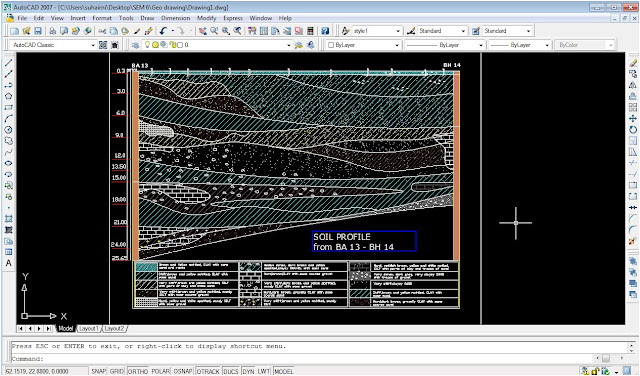Image resolution: width=640 pixels, height=376 pixels.
Task: Open the Help question mark icon
Action: 325,31
